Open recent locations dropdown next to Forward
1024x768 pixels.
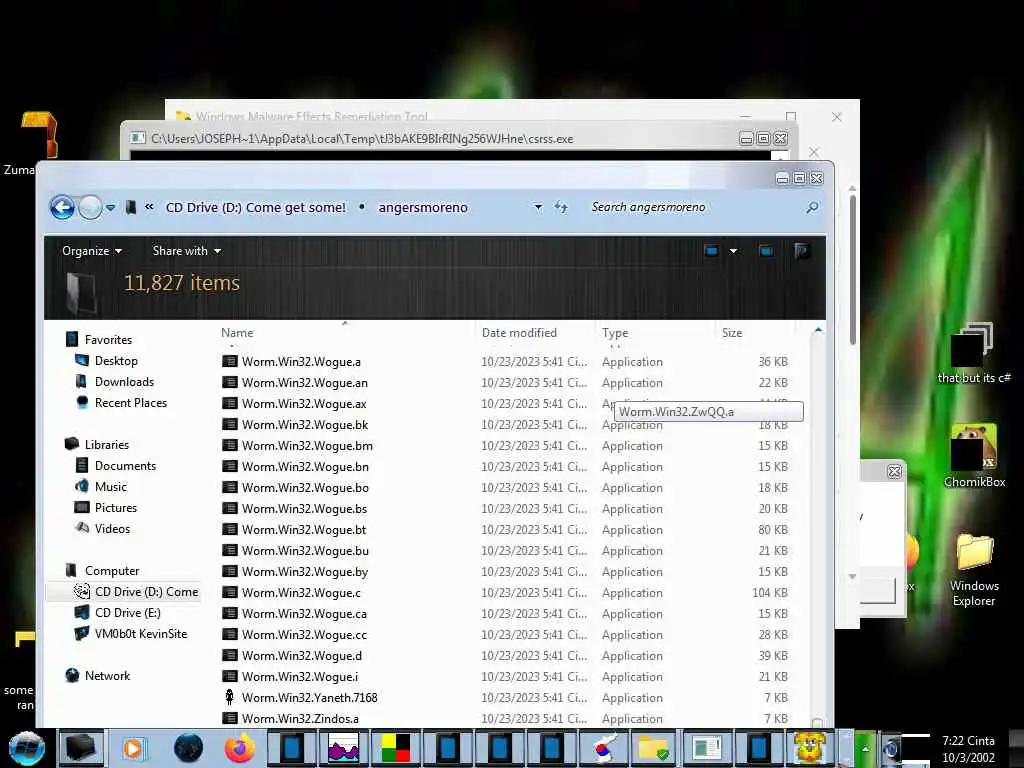(x=110, y=208)
